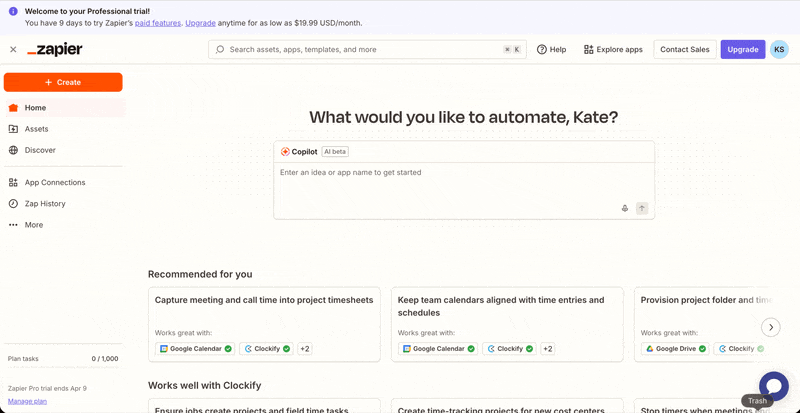This screenshot has height=413, width=800.
Task: Click the purple Upgrade button
Action: [742, 49]
